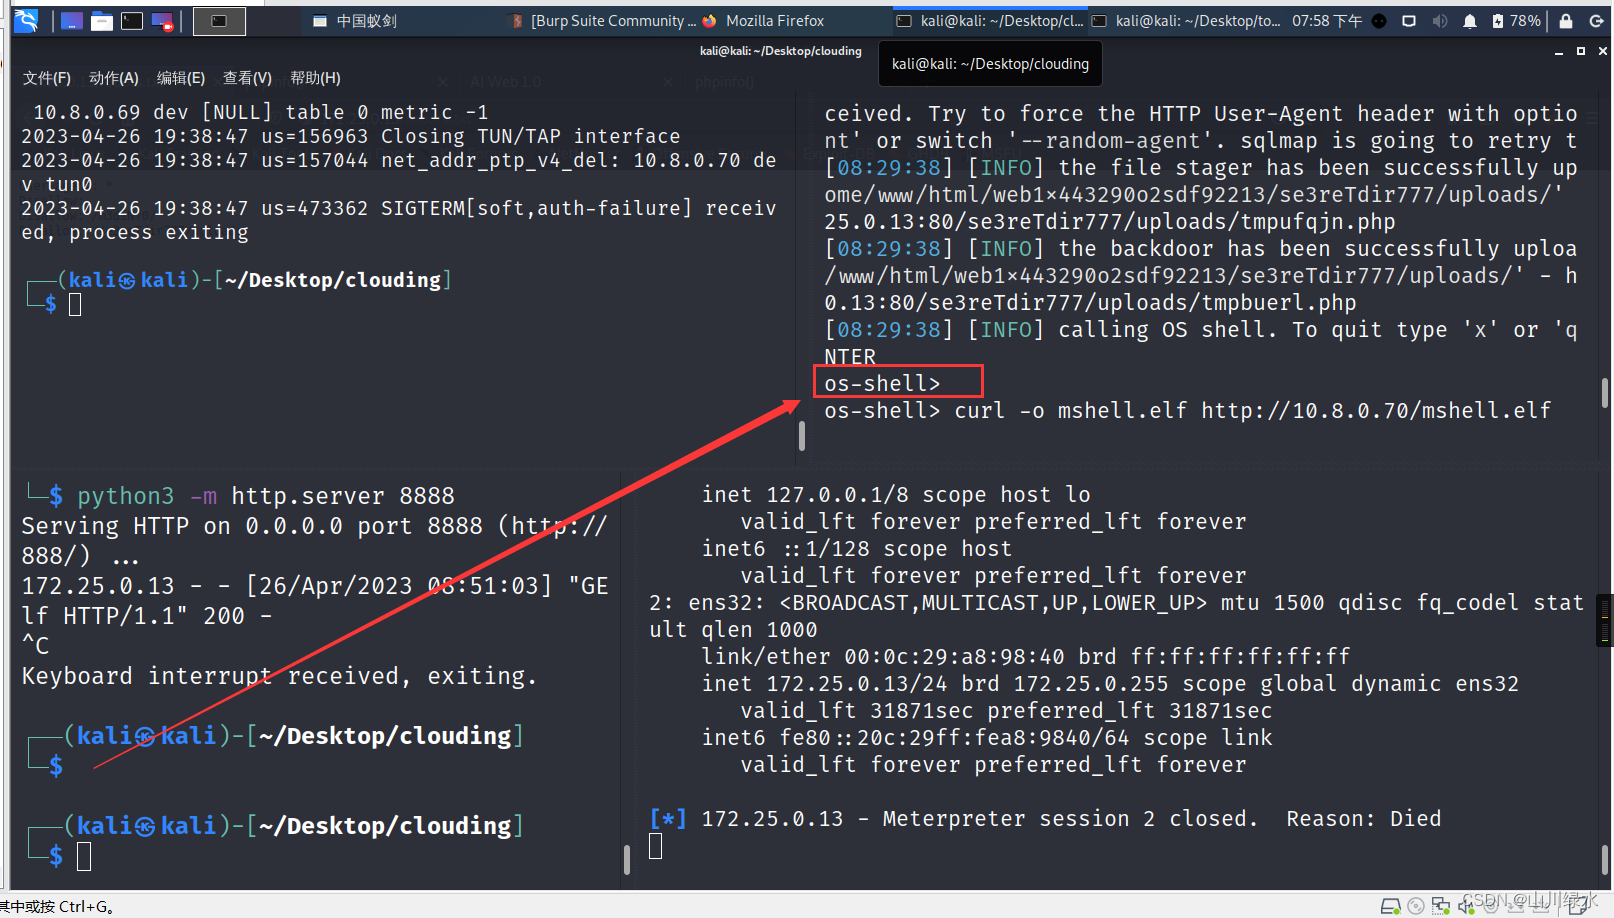Click the blue desktop launcher icon in the panel

[72, 21]
